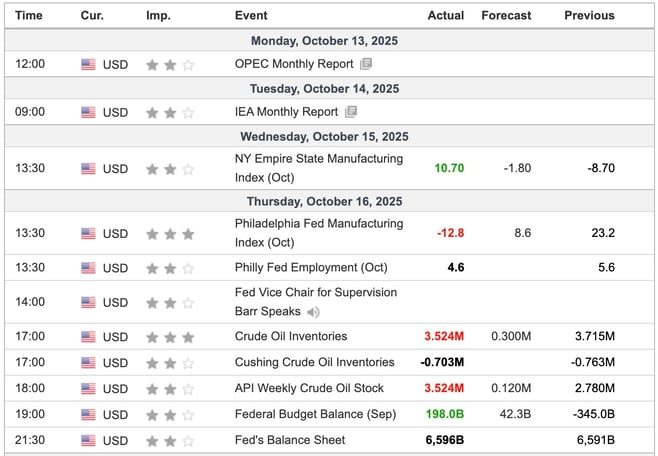Click the report icon beside OPEC Monthly Report

366,64
